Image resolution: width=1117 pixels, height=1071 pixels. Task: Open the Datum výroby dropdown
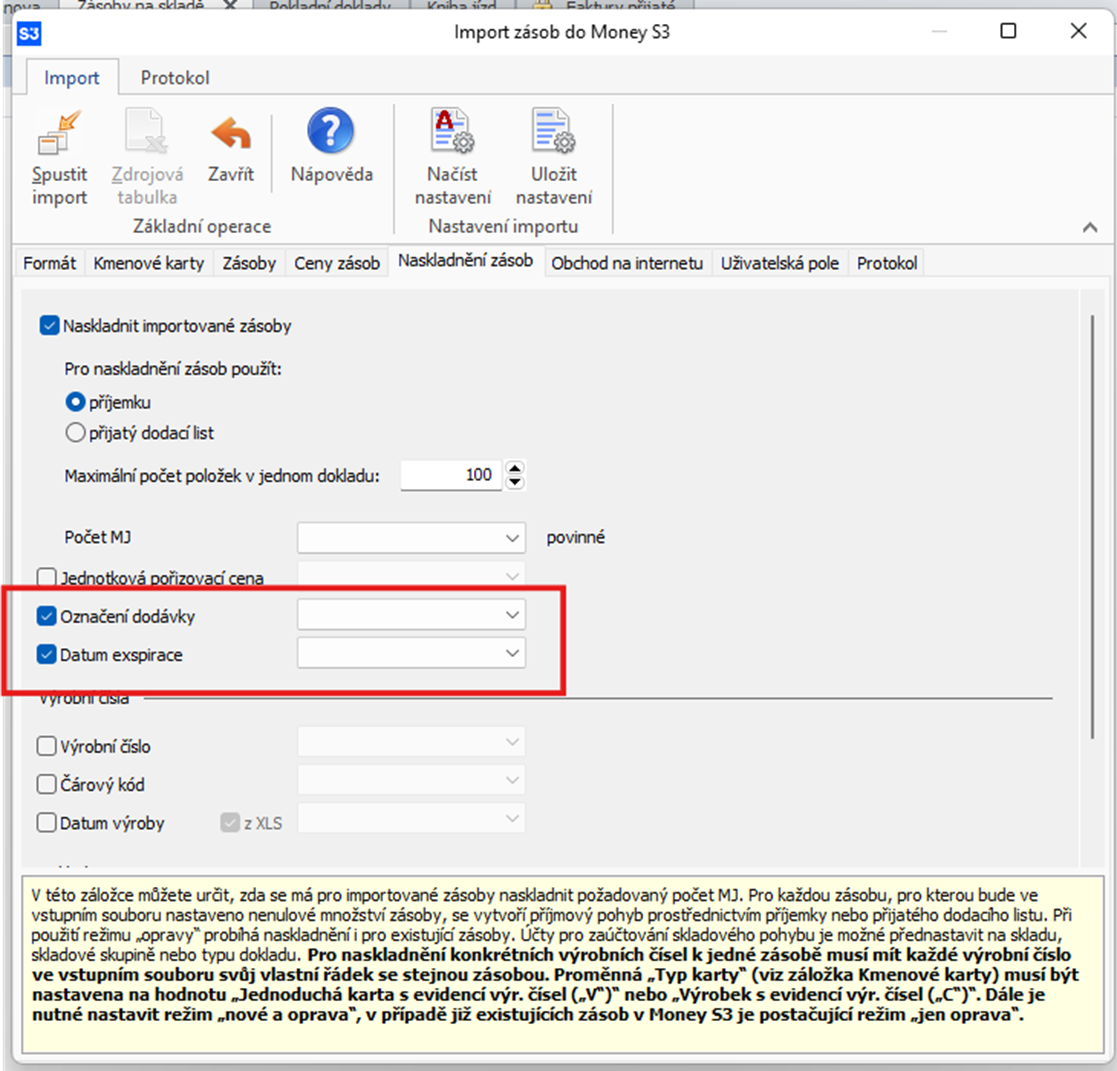click(411, 819)
